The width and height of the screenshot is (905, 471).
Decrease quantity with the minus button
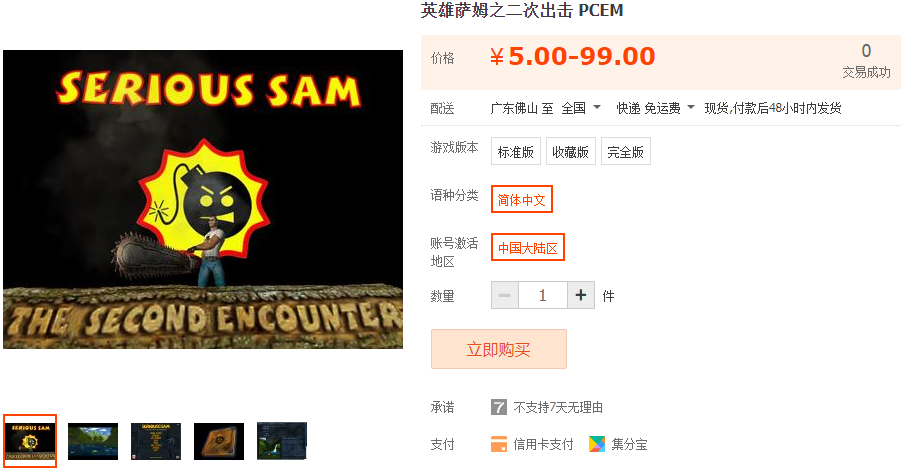point(505,296)
